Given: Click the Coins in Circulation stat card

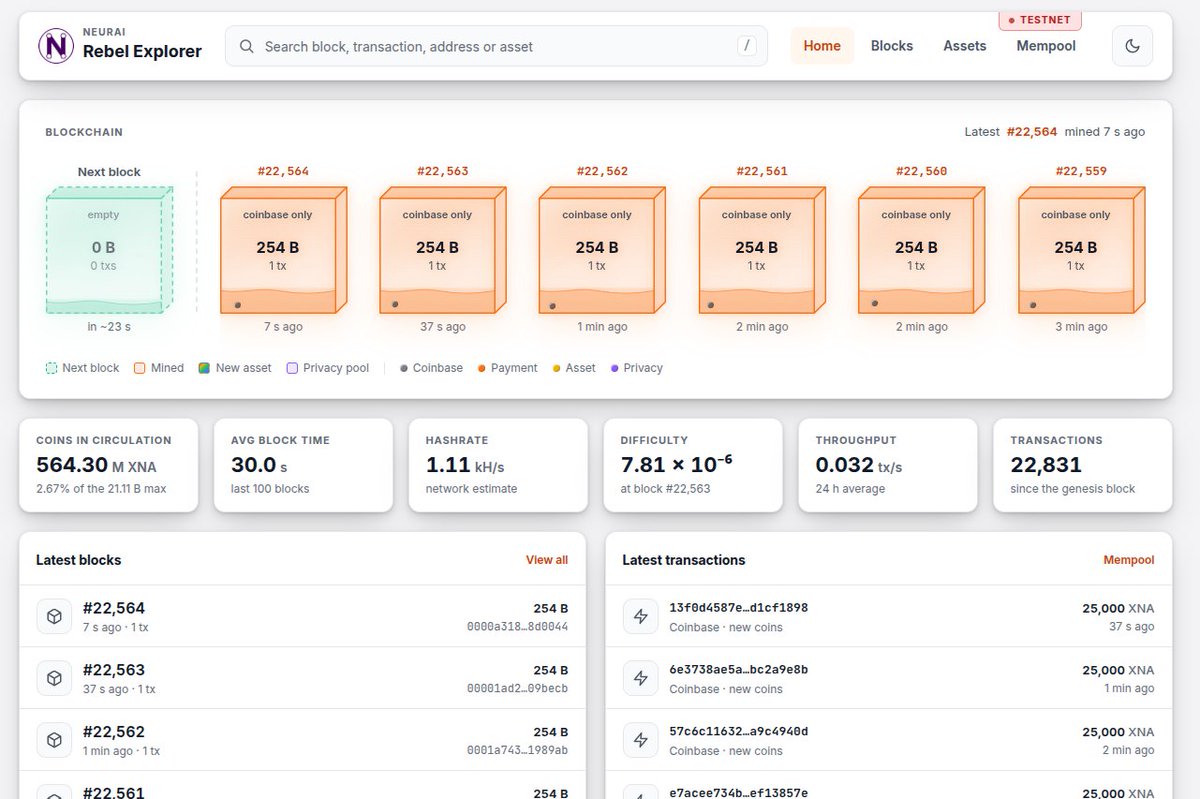Looking at the screenshot, I should click(109, 465).
